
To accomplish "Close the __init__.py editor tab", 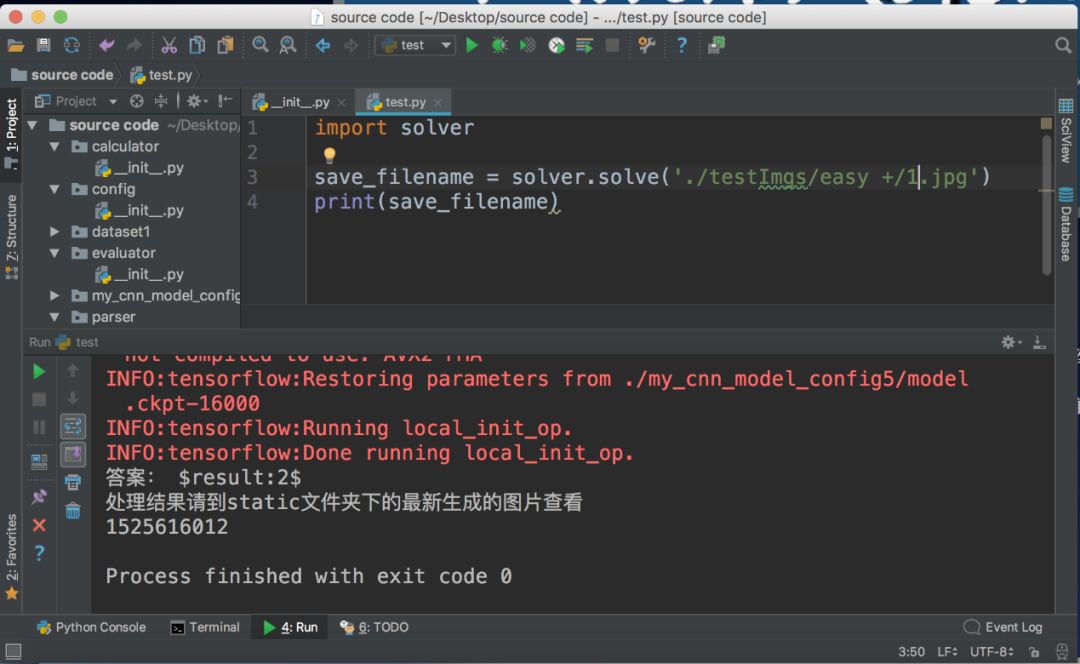I will [x=341, y=103].
